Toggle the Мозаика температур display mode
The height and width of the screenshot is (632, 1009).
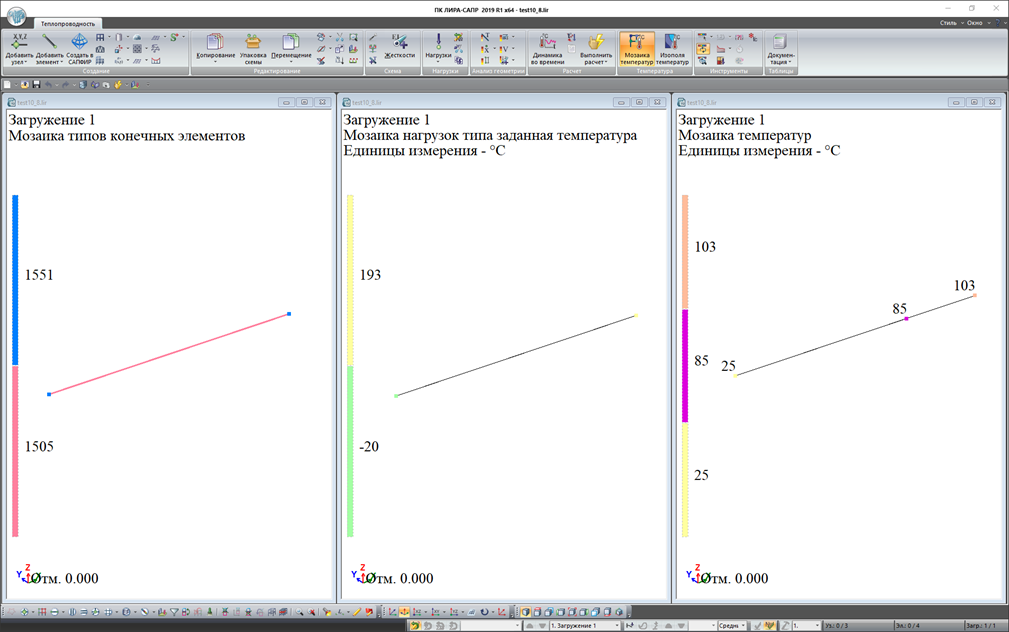pyautogui.click(x=636, y=42)
